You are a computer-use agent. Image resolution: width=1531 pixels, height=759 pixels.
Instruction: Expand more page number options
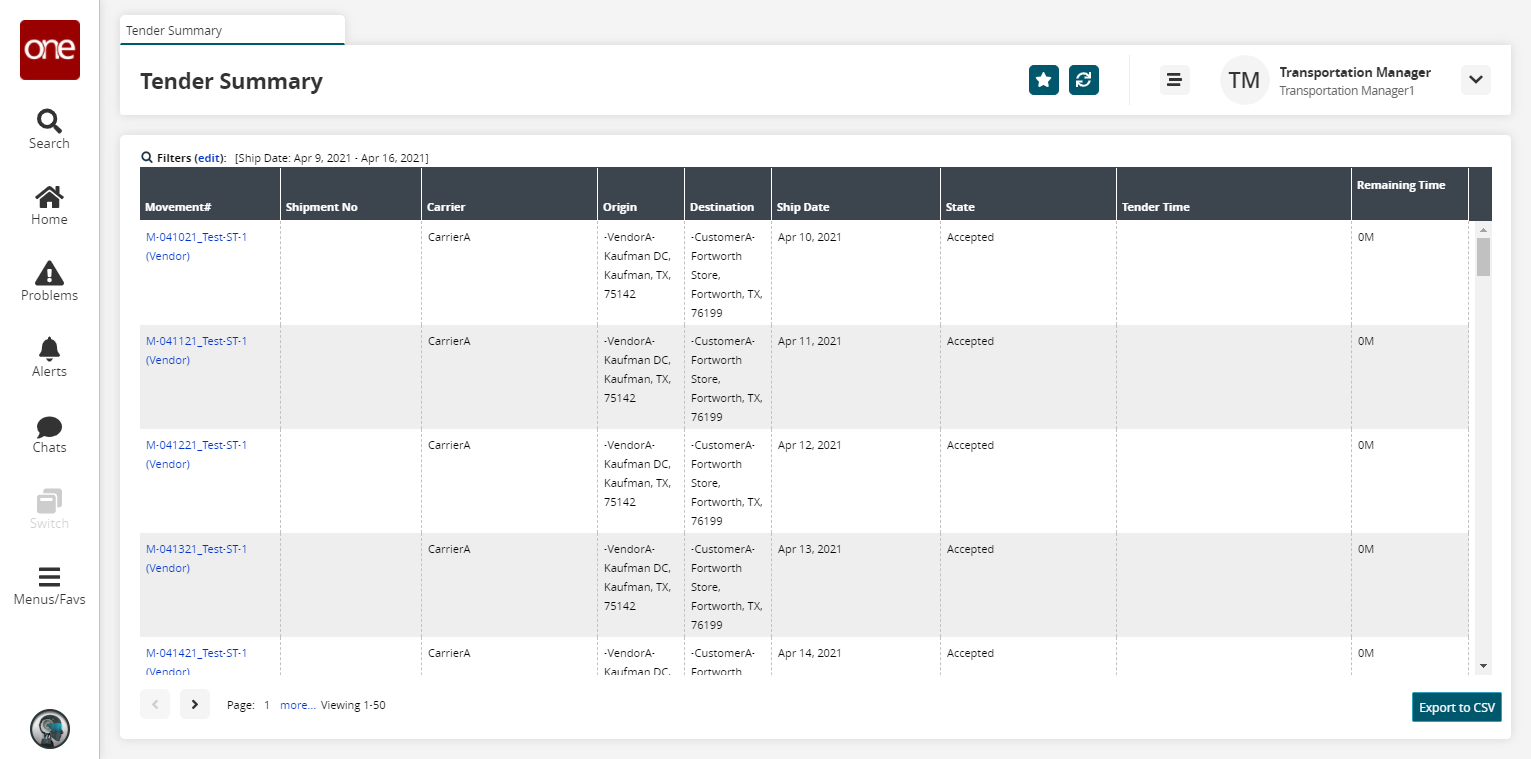coord(298,705)
